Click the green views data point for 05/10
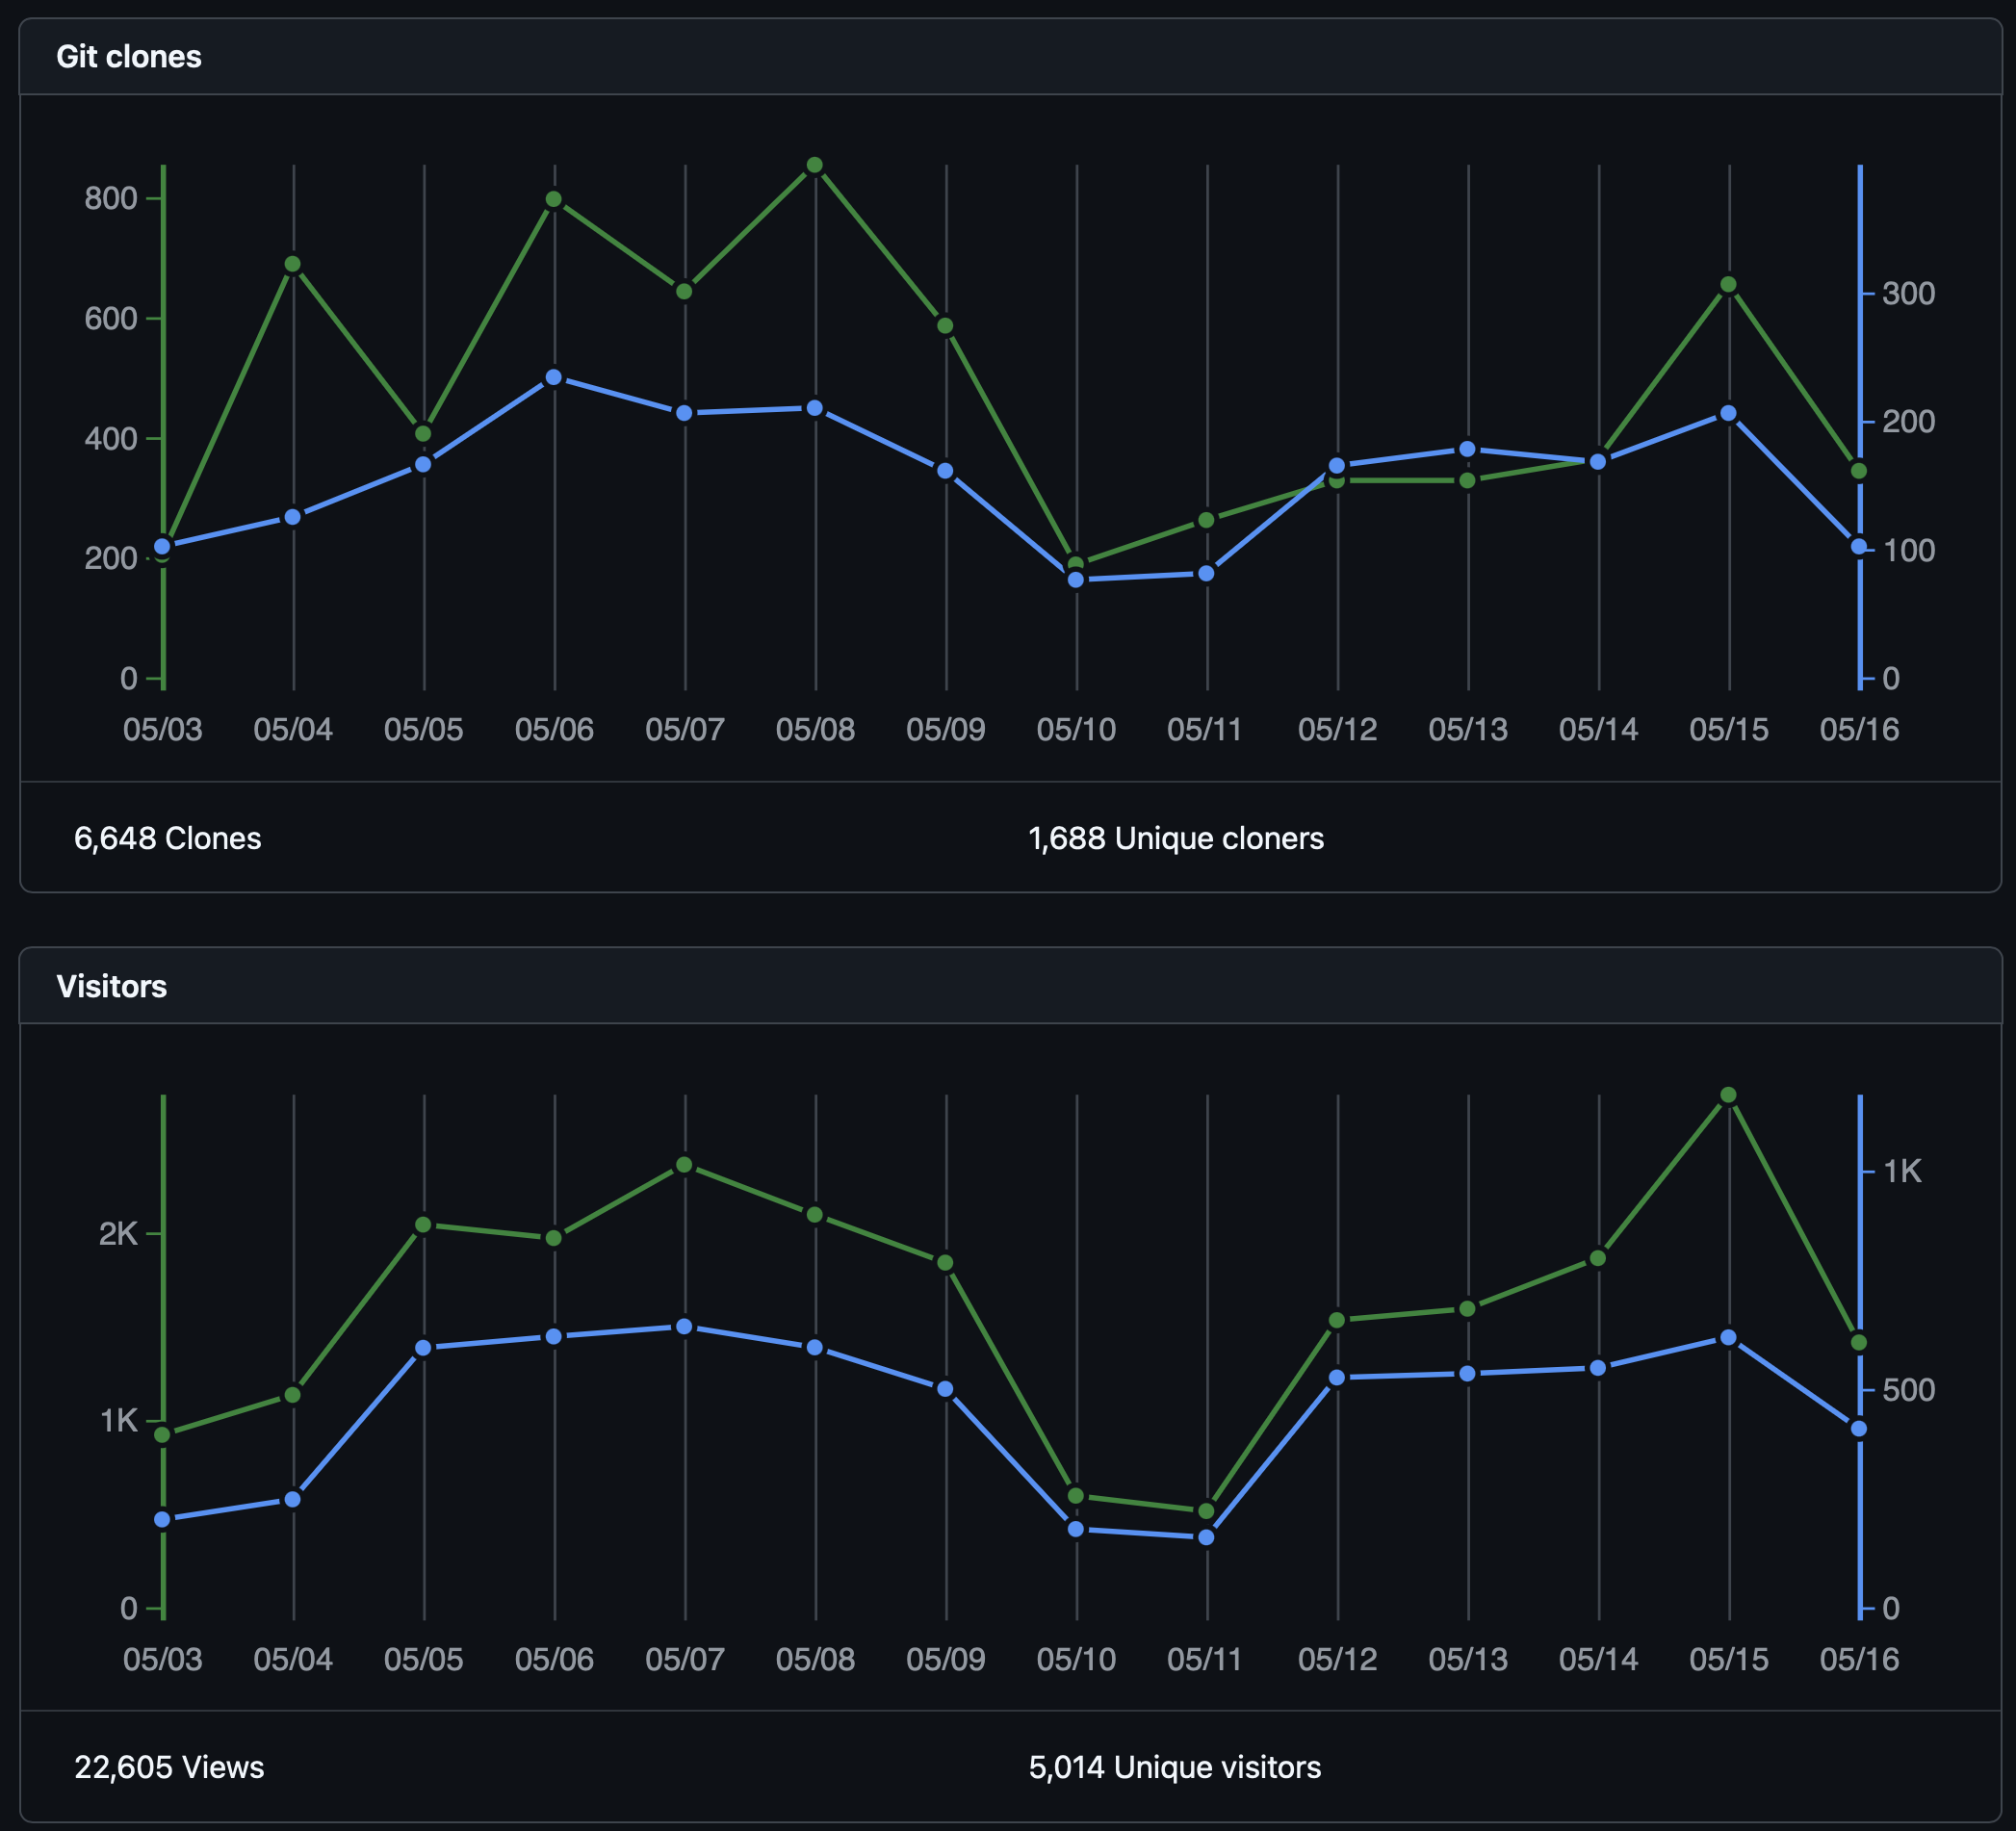 click(x=1076, y=1496)
